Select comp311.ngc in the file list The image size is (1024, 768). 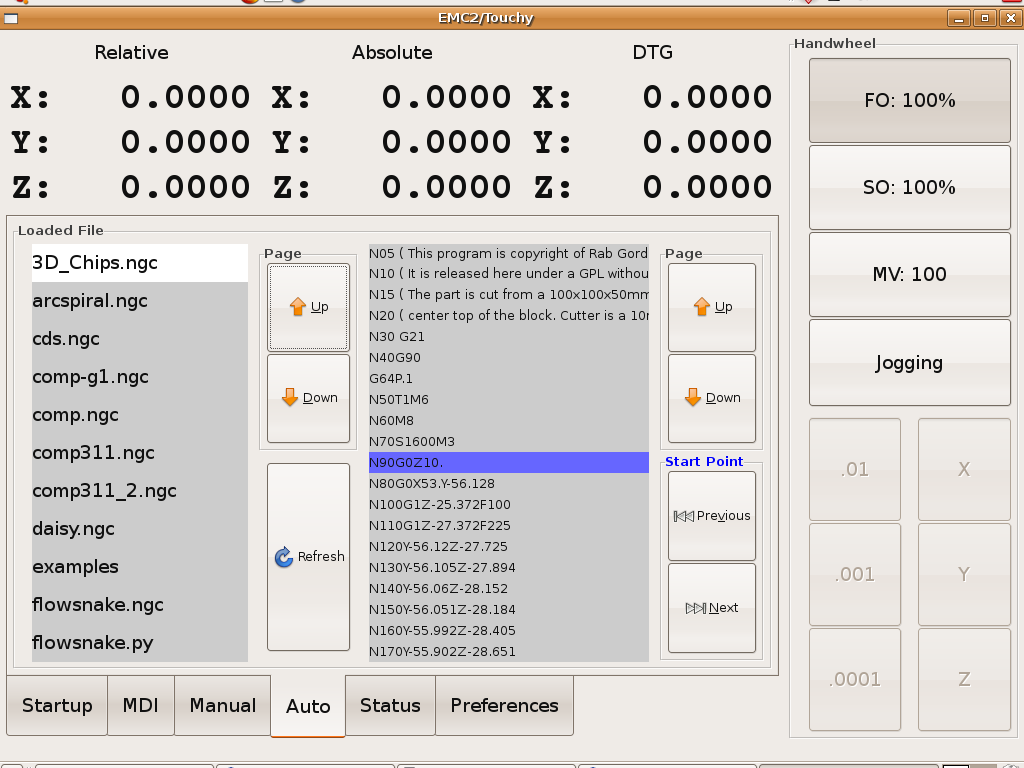[x=140, y=453]
